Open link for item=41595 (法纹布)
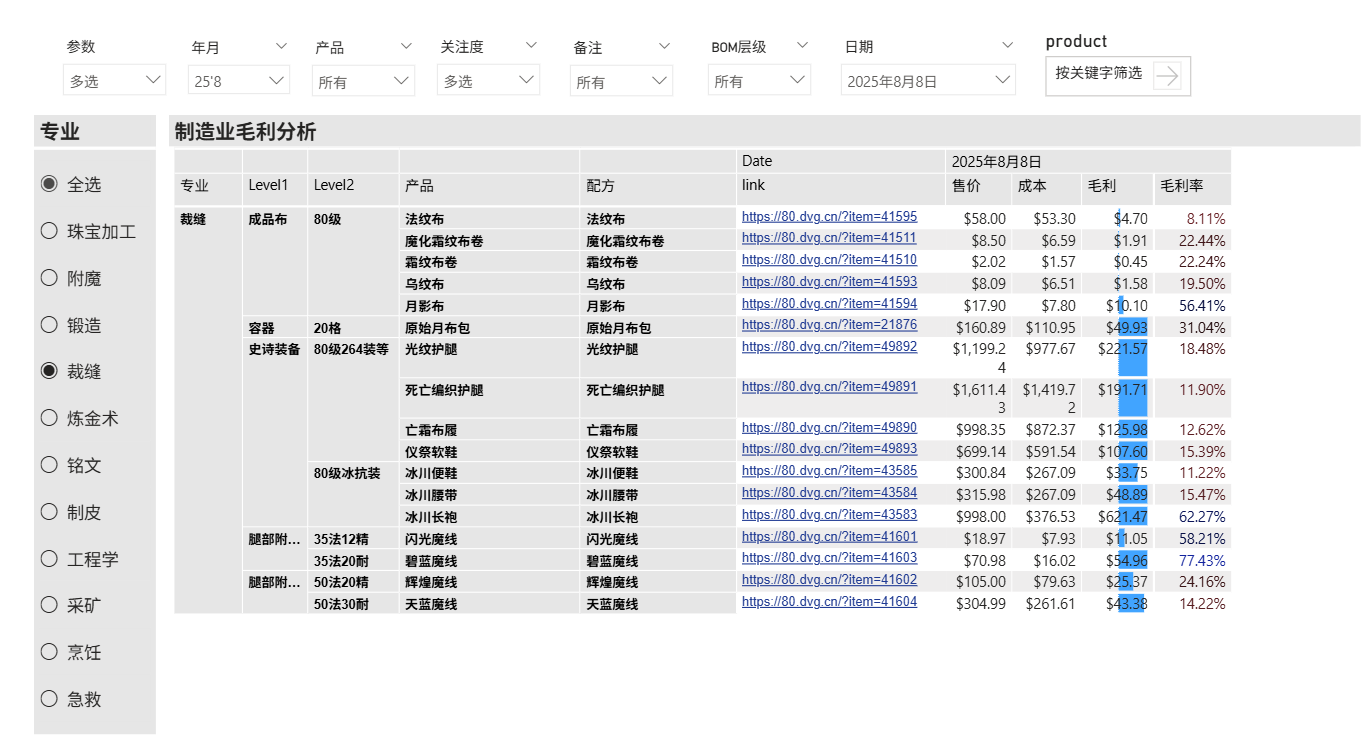 (829, 216)
